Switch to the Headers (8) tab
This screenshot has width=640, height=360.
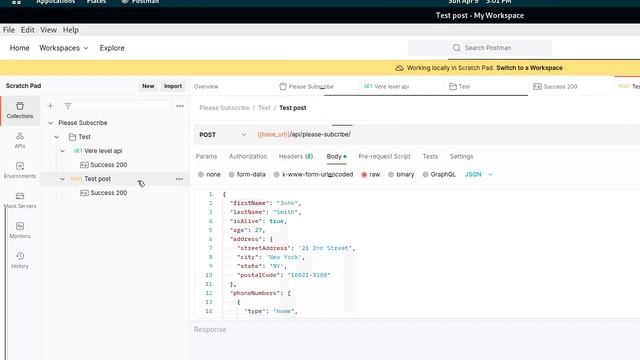[x=296, y=156]
